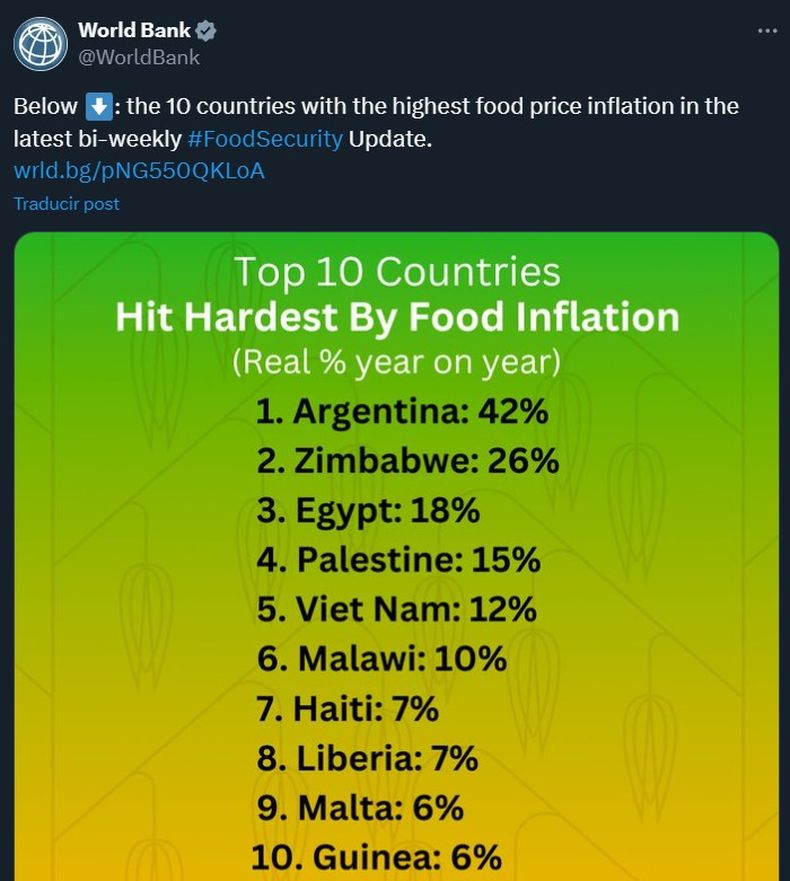Open the @WorldBank handle
This screenshot has width=790, height=881.
[139, 57]
